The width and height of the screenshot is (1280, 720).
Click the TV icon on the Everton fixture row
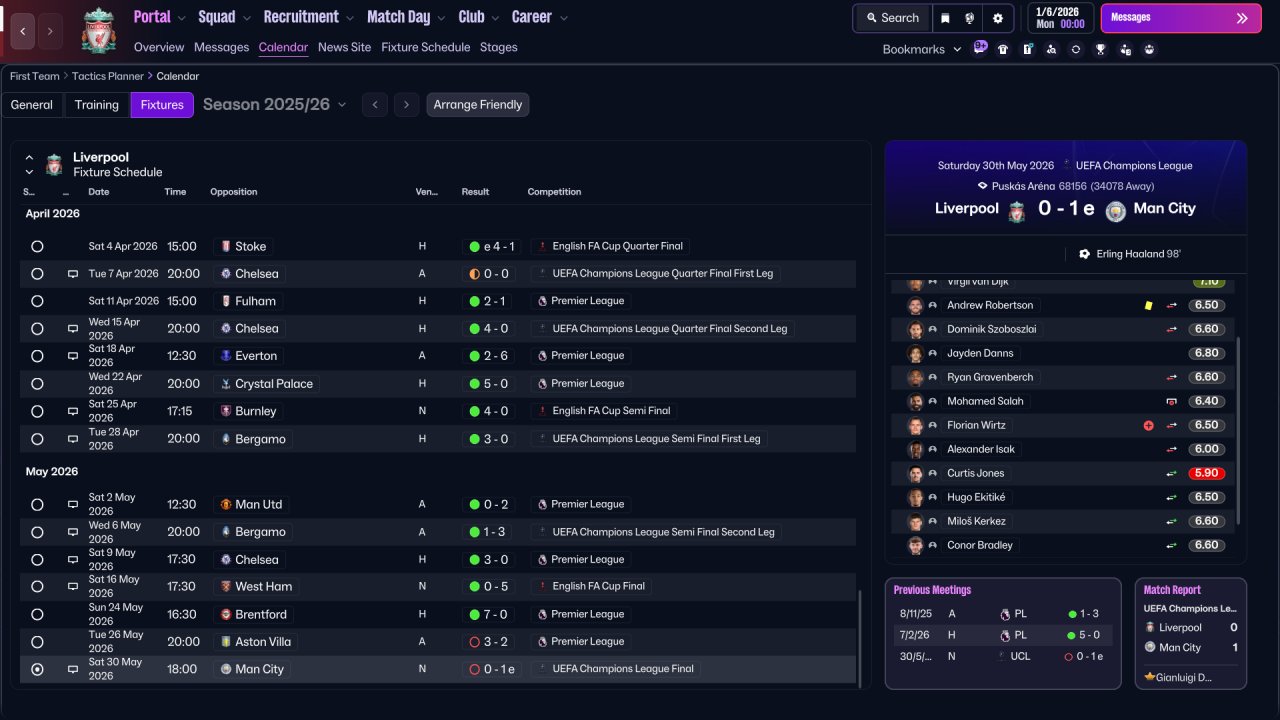pos(72,356)
